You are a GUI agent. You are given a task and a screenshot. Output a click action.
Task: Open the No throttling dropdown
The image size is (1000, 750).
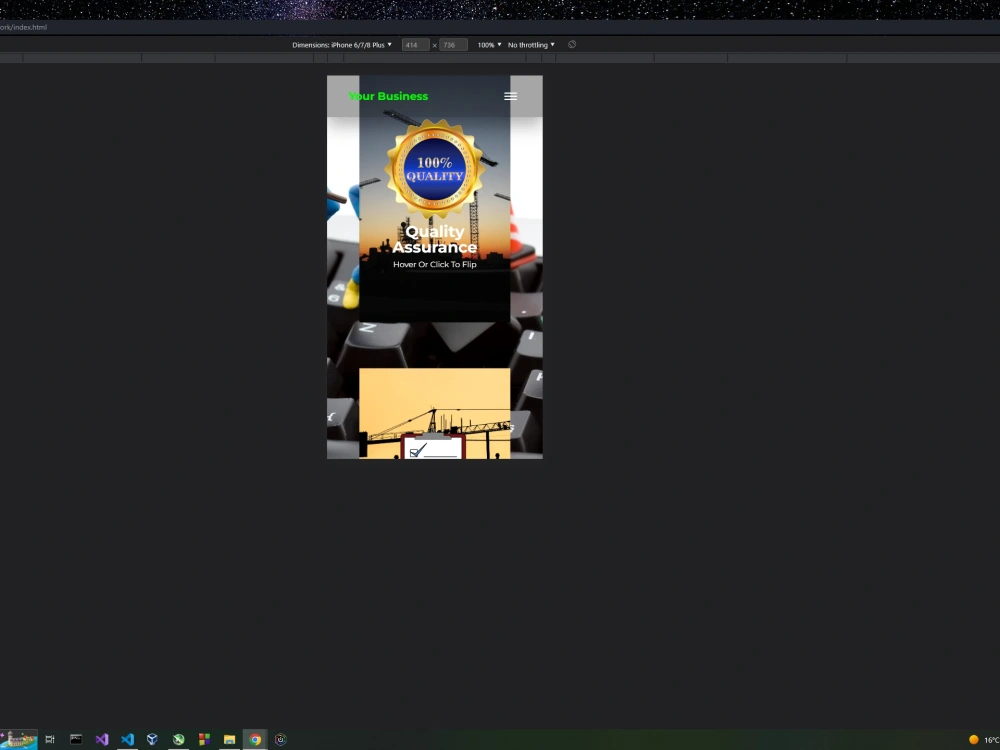(531, 45)
